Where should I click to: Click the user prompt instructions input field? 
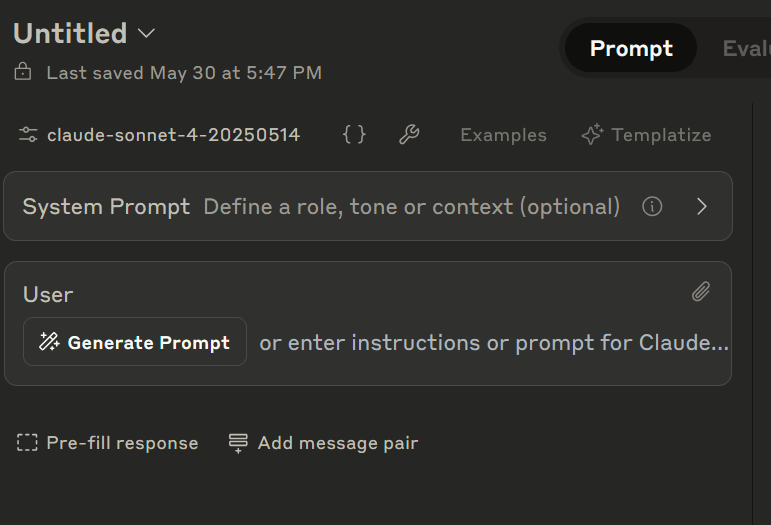[493, 343]
